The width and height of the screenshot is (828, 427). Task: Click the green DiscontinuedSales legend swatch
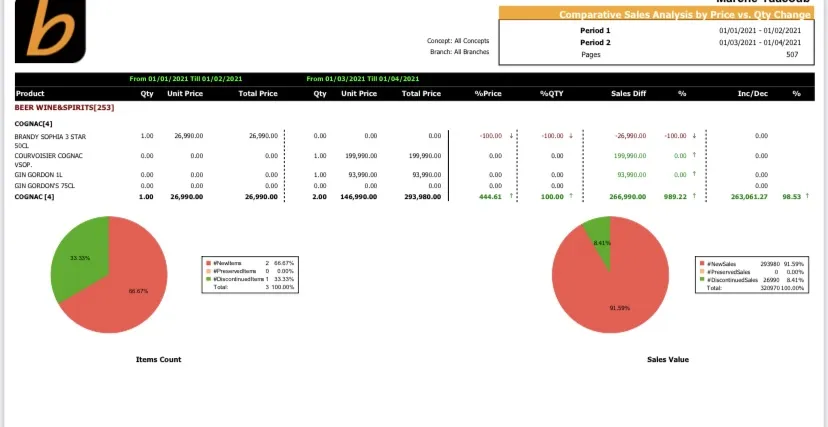point(702,280)
